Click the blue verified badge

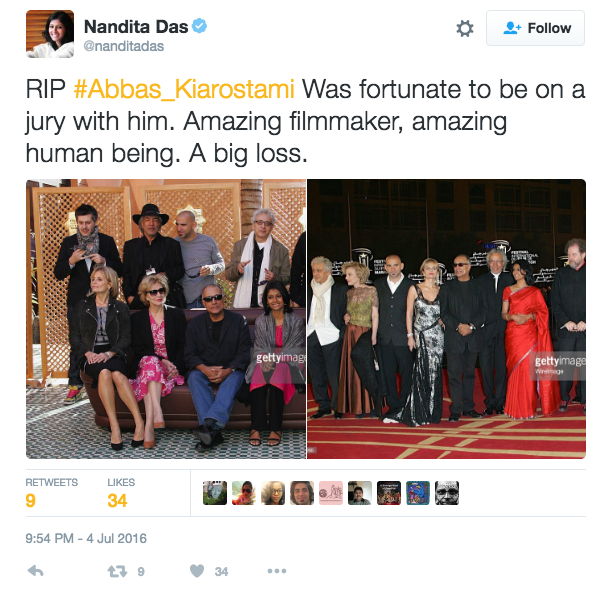click(x=200, y=26)
